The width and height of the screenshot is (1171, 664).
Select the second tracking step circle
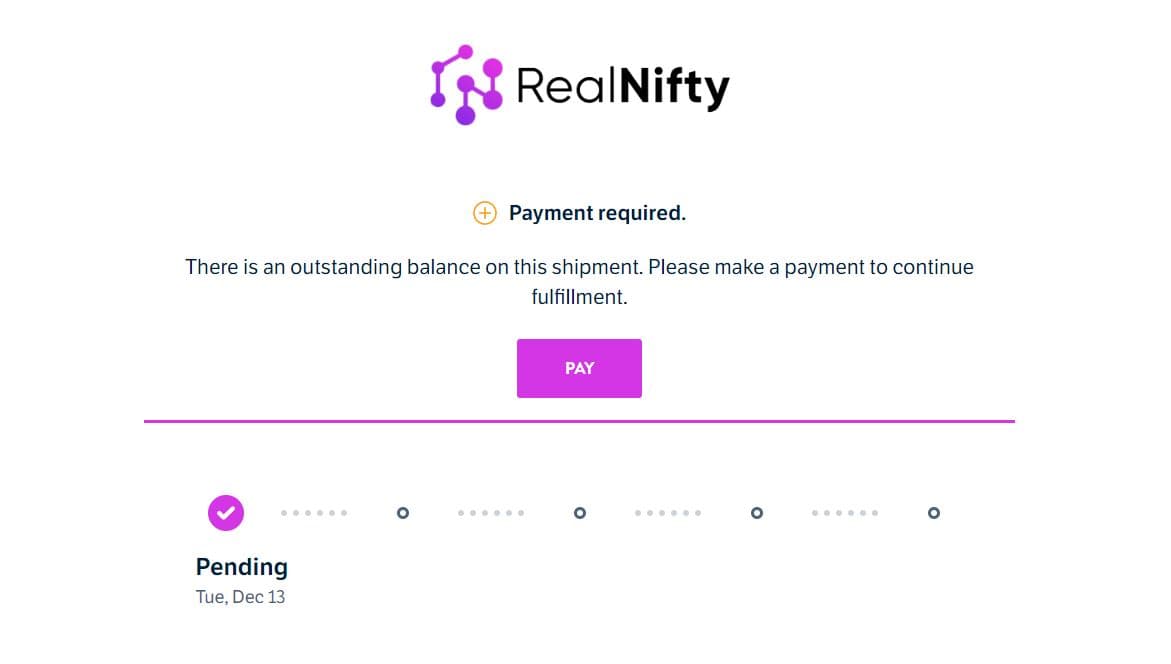pyautogui.click(x=403, y=513)
